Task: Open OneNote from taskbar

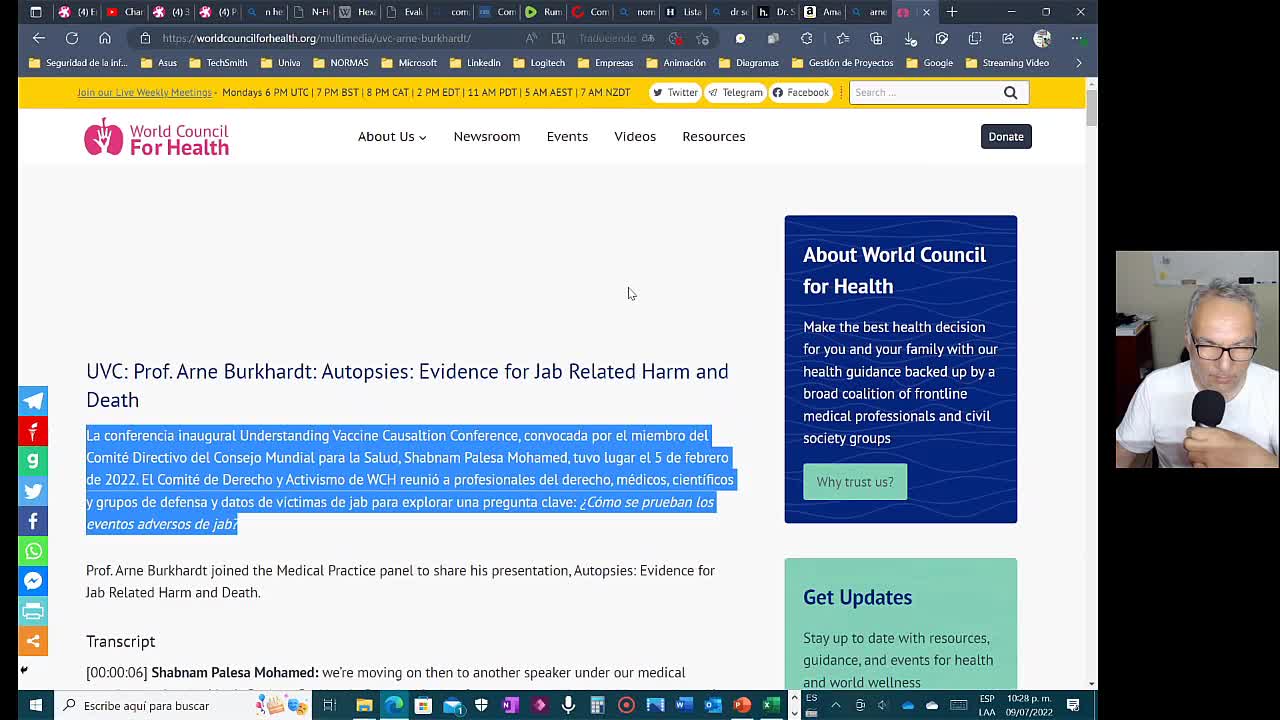Action: point(510,705)
